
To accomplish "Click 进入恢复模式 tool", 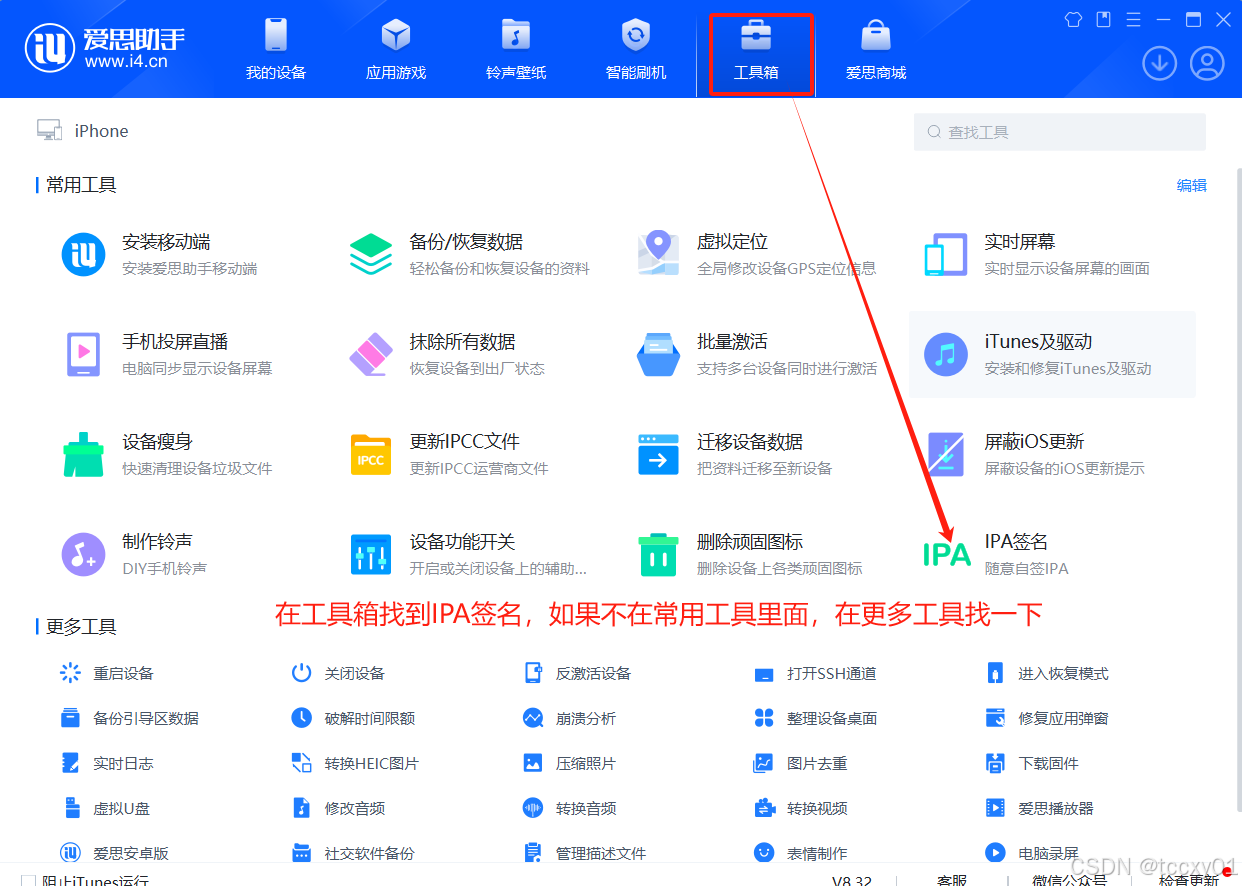I will click(x=1050, y=673).
